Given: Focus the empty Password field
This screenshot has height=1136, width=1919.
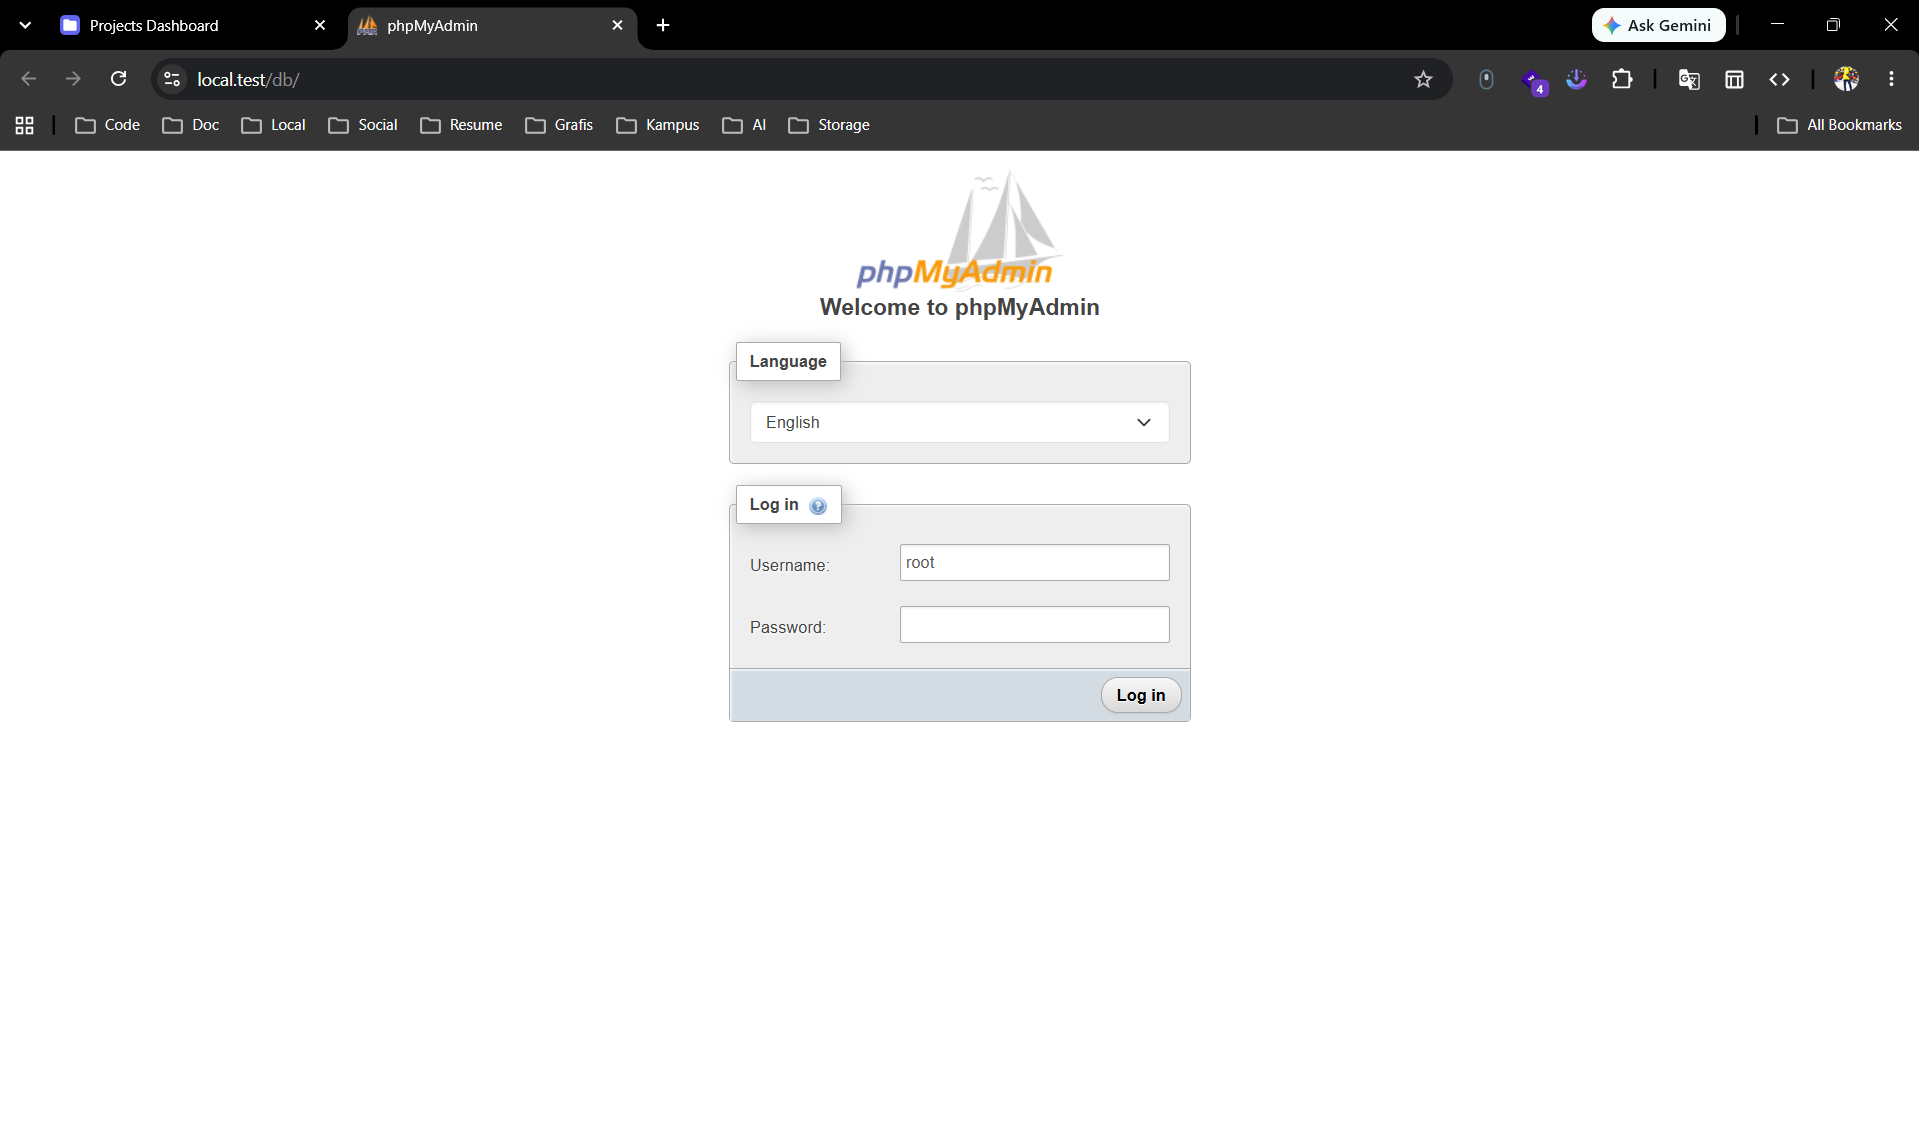Looking at the screenshot, I should (x=1034, y=624).
